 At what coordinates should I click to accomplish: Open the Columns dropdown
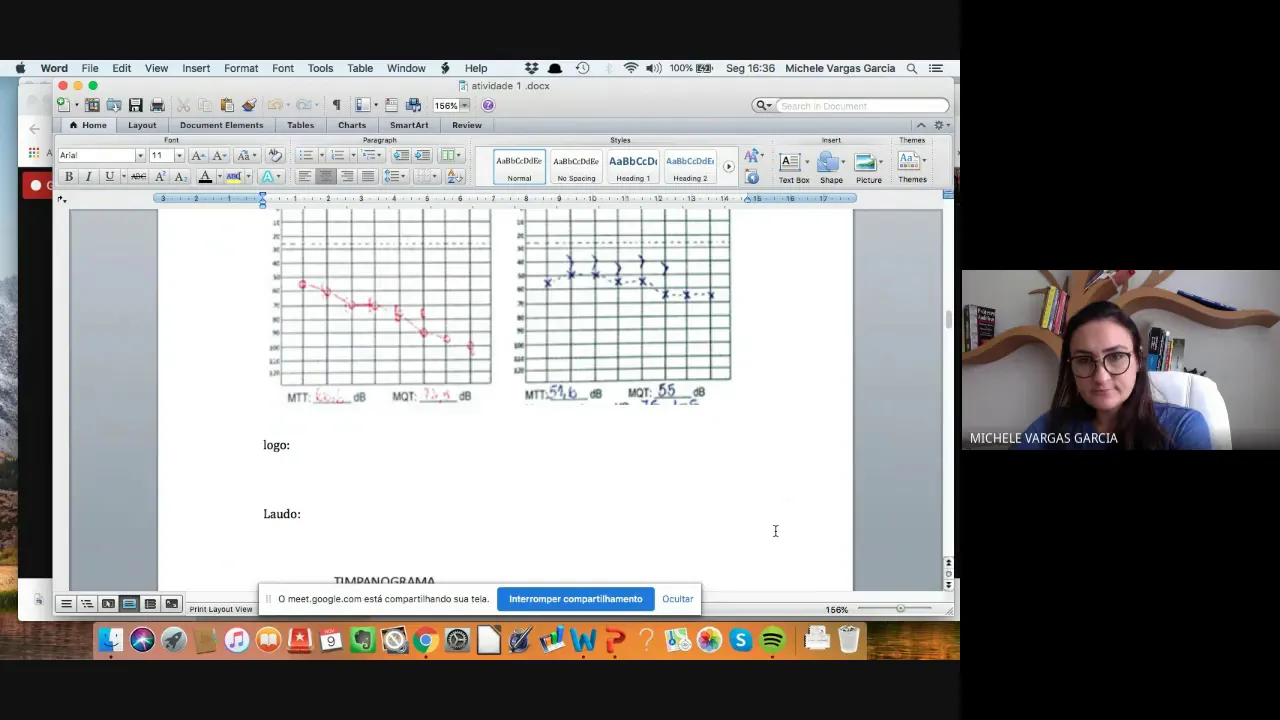coord(450,155)
